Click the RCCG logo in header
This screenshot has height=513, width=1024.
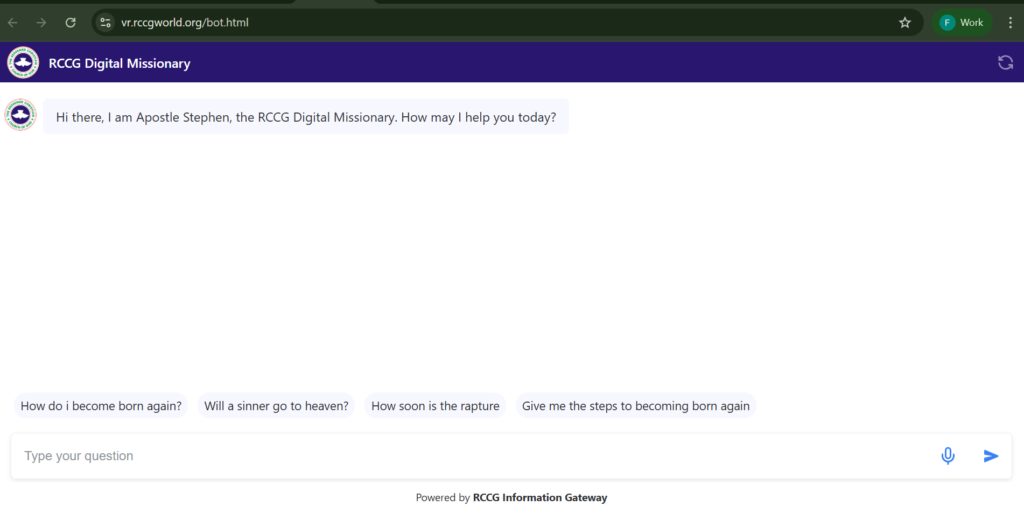click(x=23, y=63)
